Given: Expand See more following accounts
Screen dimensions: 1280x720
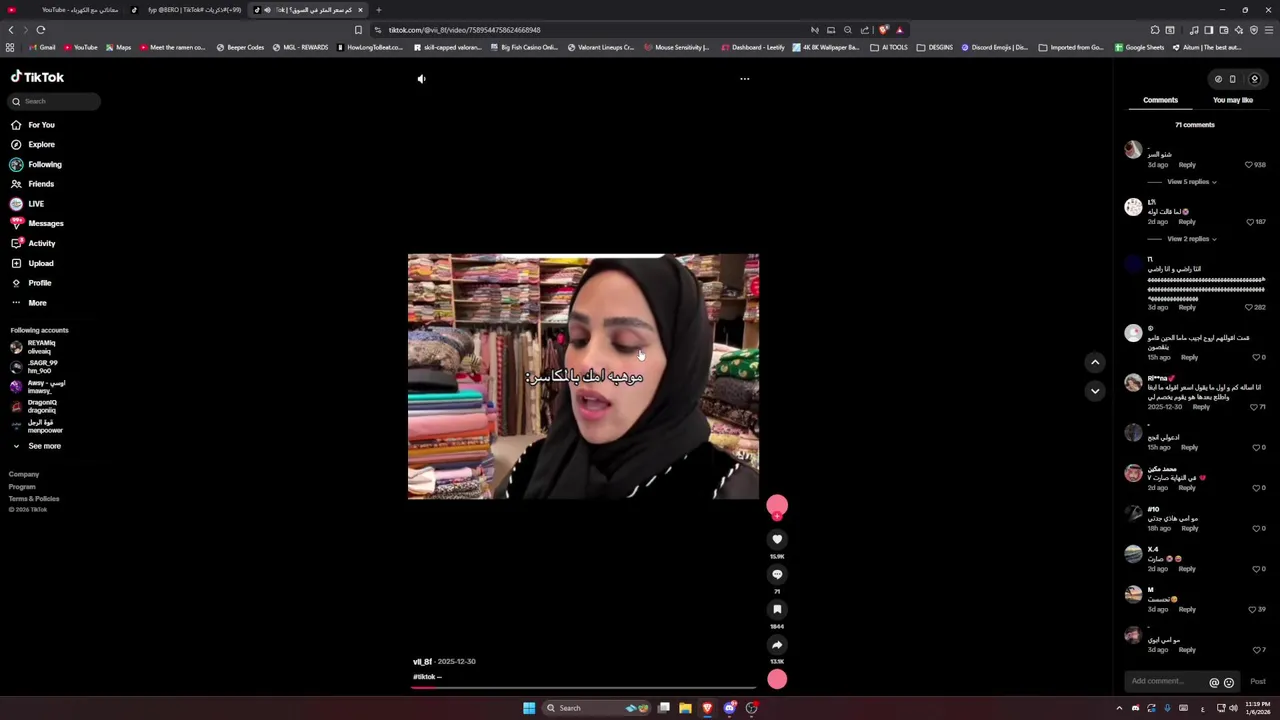Looking at the screenshot, I should tap(44, 446).
